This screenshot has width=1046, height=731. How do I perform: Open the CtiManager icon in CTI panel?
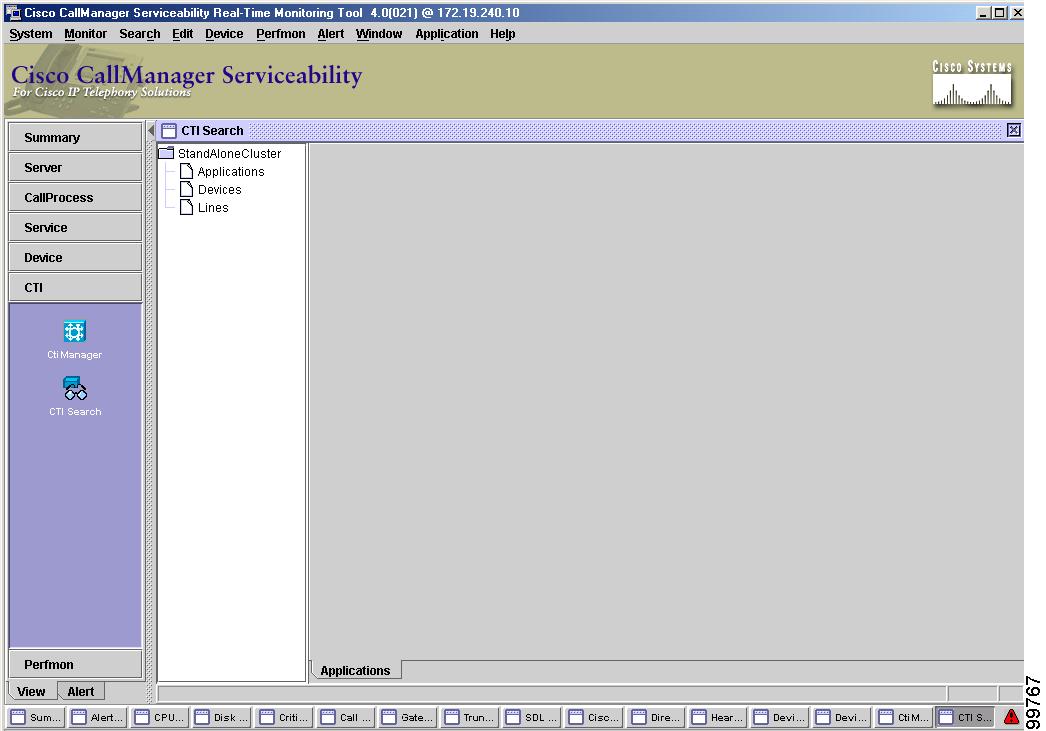point(74,331)
